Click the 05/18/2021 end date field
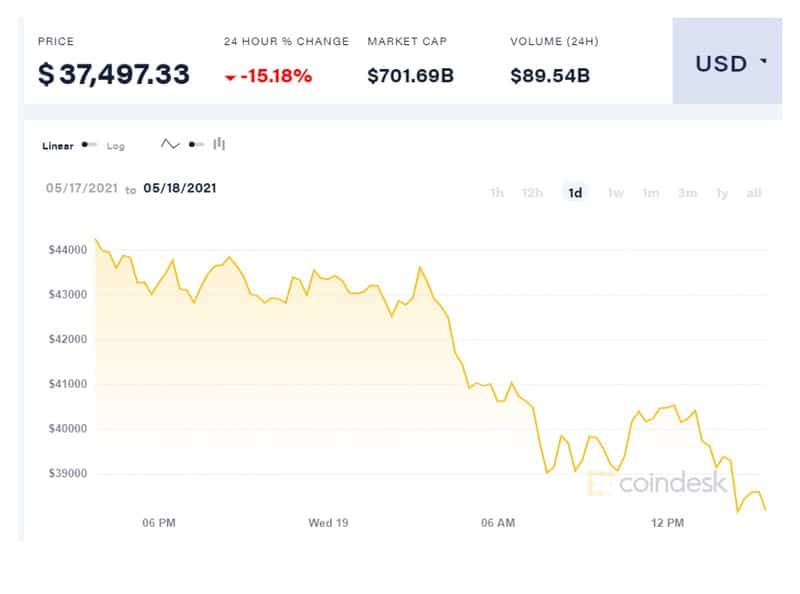This screenshot has width=800, height=594. (180, 188)
